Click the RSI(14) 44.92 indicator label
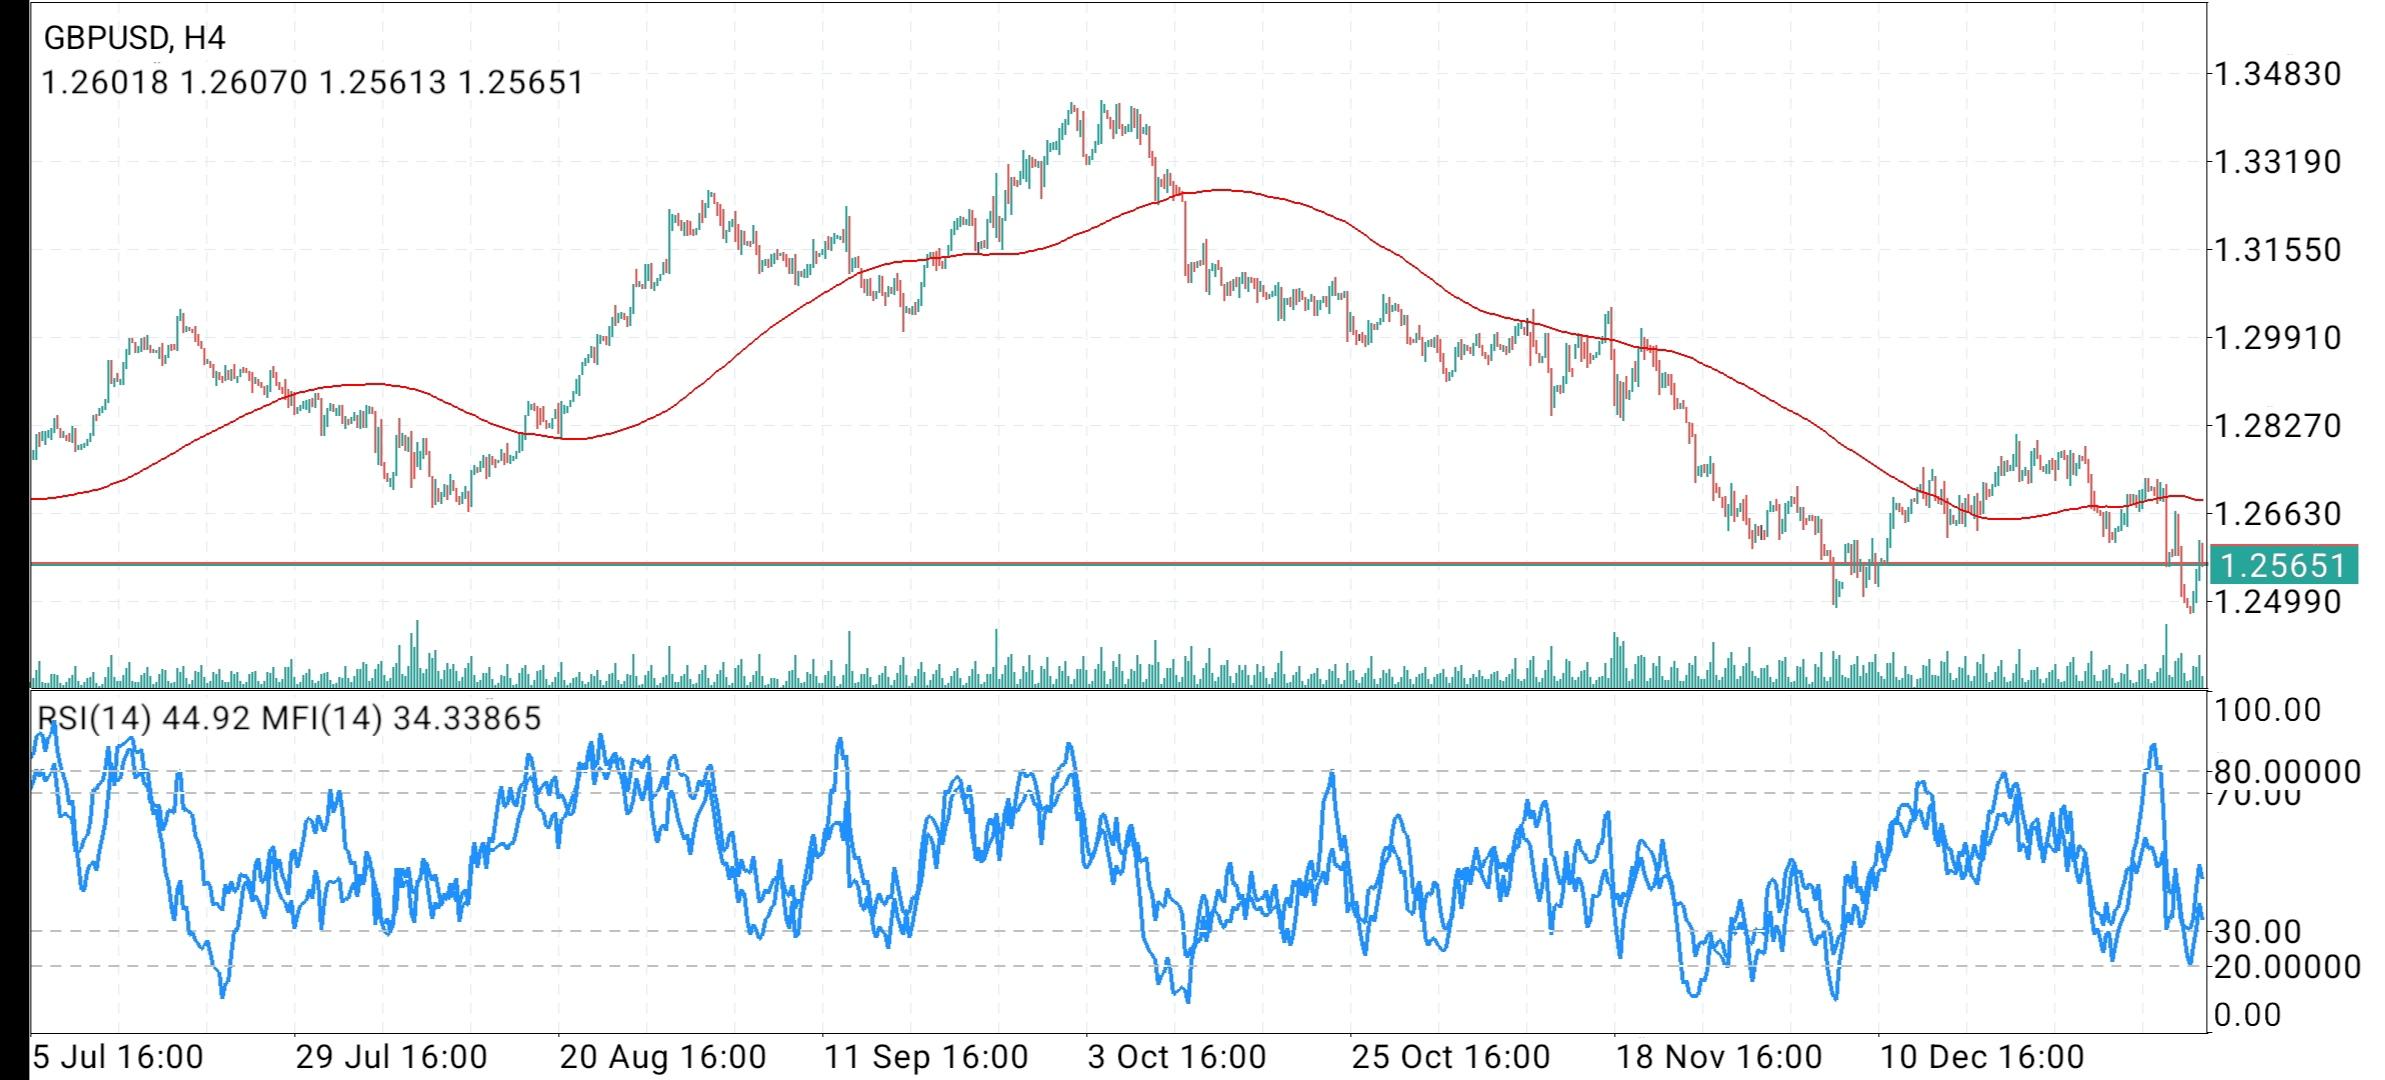The height and width of the screenshot is (1080, 2385). coord(144,718)
